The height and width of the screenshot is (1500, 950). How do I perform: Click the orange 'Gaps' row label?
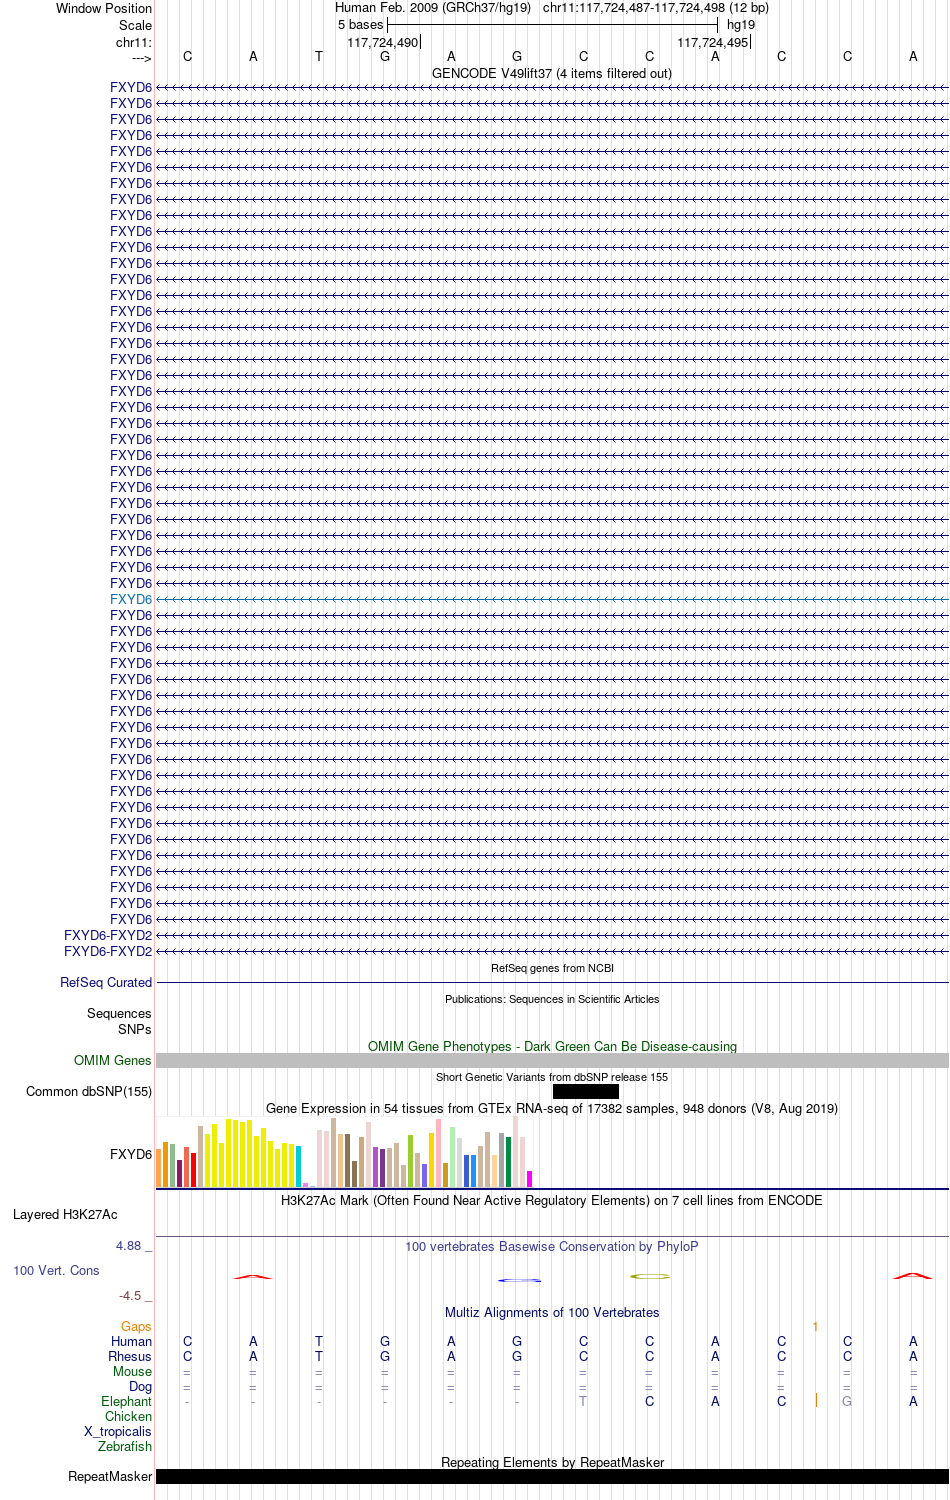[136, 1326]
